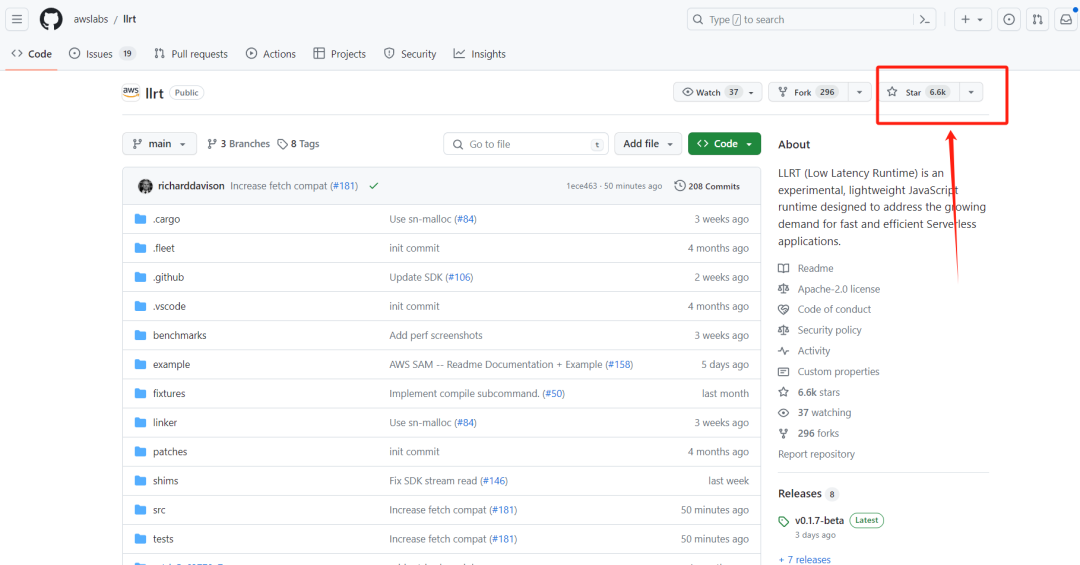Open the linker folder
This screenshot has width=1080, height=565.
[165, 422]
